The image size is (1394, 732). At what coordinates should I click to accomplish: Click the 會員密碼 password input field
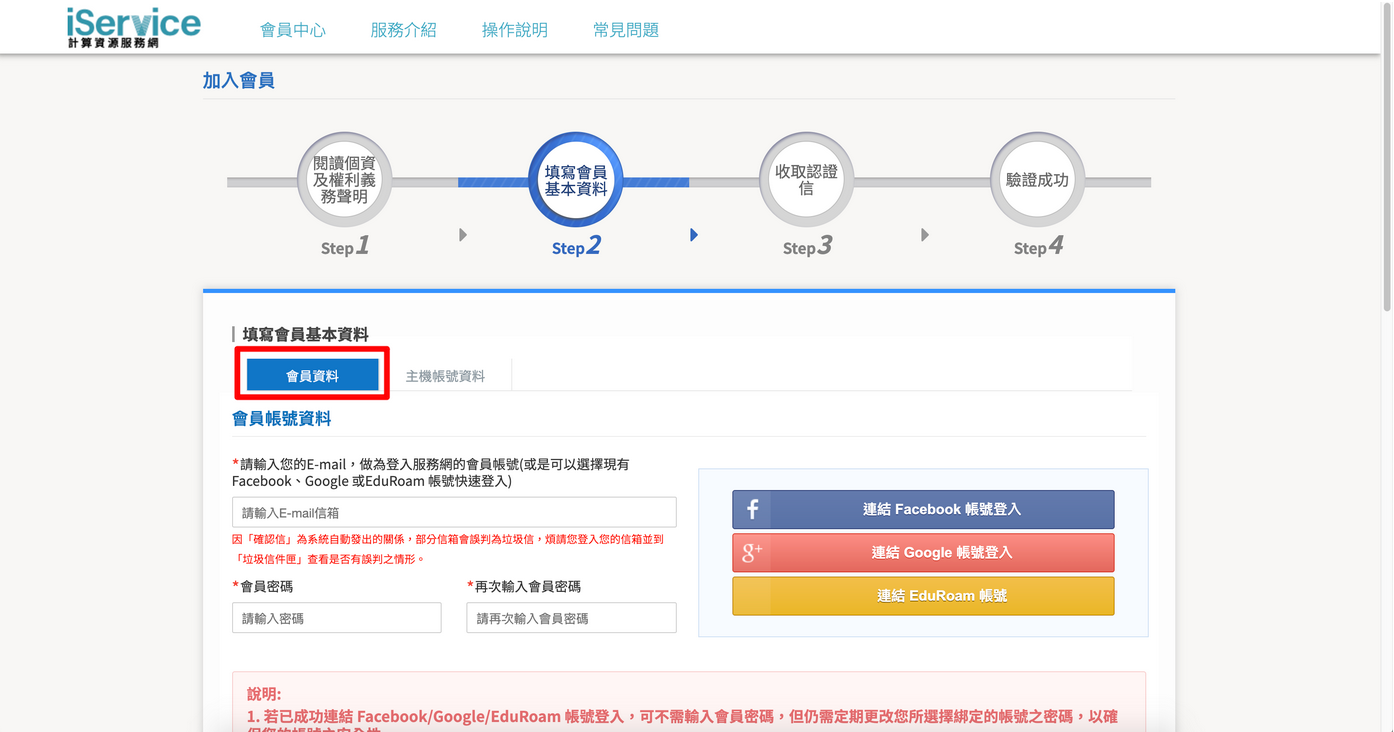pos(336,617)
